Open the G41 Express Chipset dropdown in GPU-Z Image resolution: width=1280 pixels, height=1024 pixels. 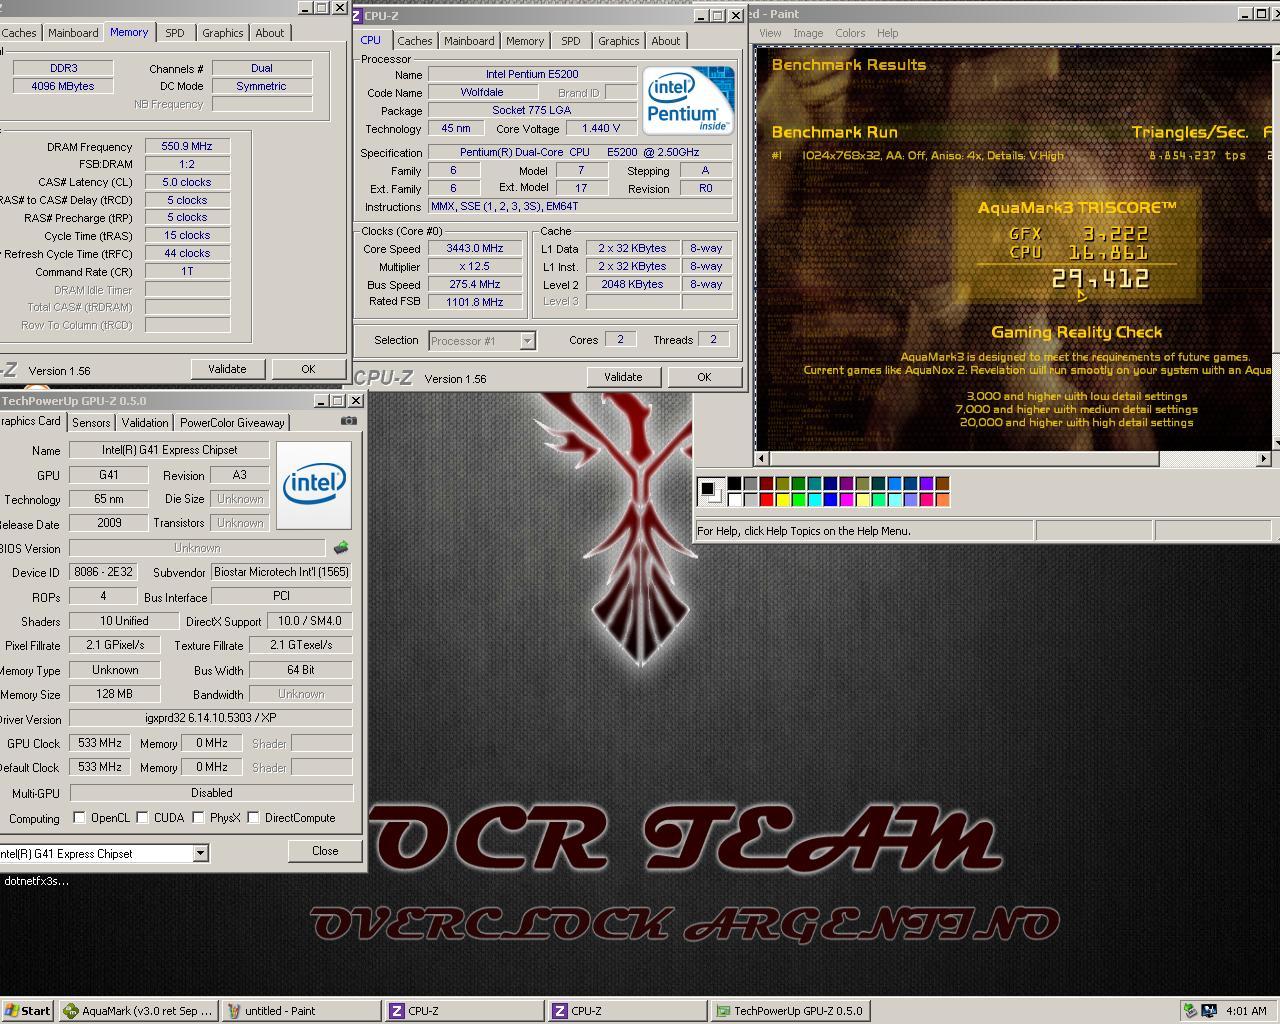pyautogui.click(x=200, y=853)
